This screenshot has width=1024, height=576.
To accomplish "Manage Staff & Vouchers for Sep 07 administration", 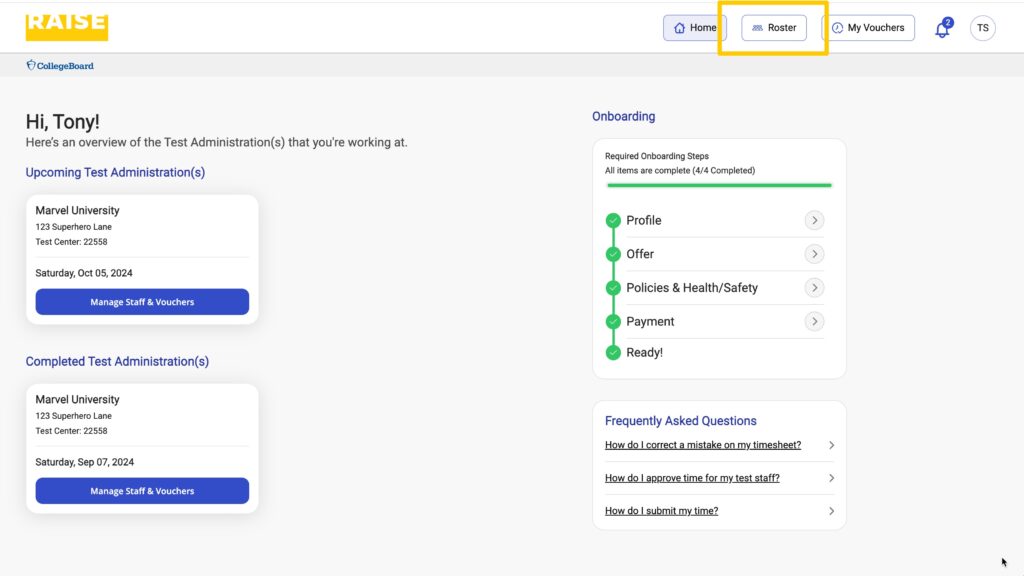I will pyautogui.click(x=142, y=491).
